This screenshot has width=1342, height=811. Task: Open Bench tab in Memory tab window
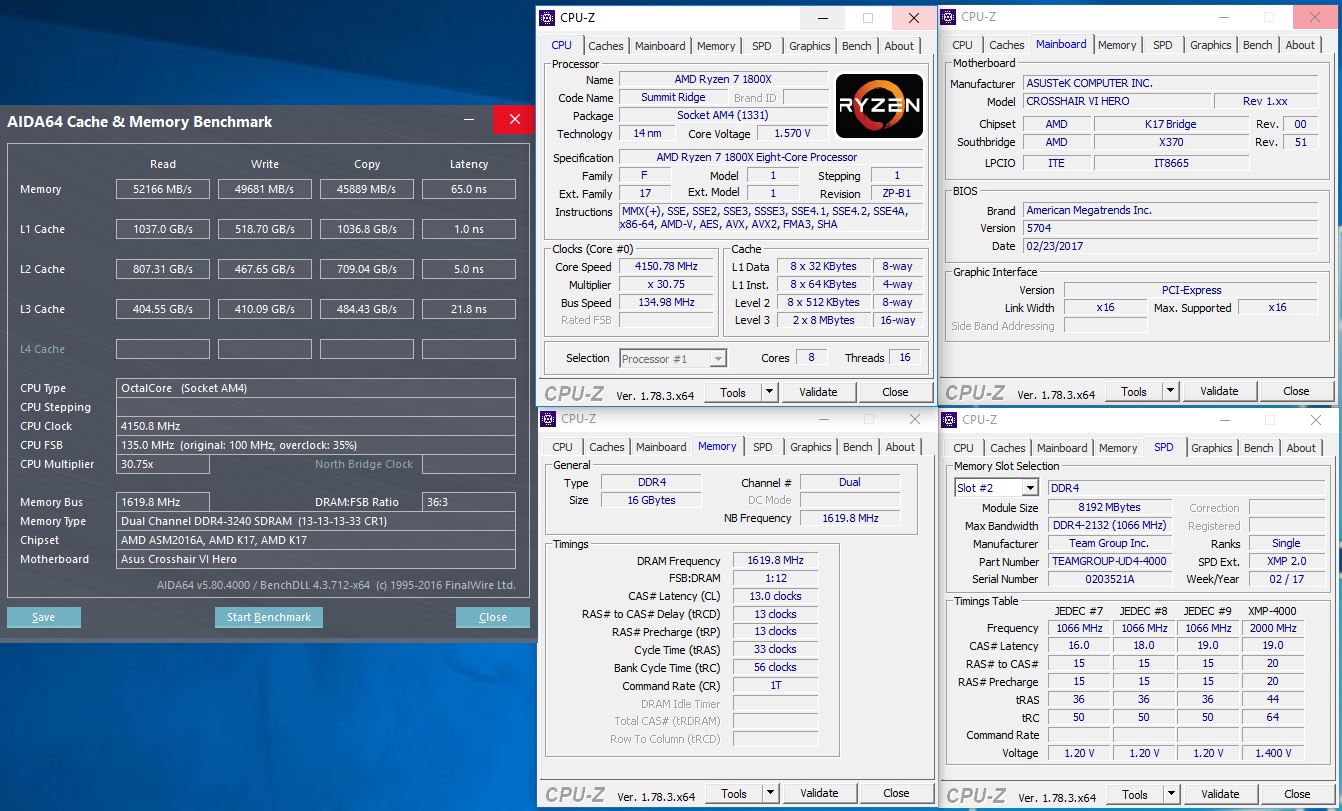point(858,447)
